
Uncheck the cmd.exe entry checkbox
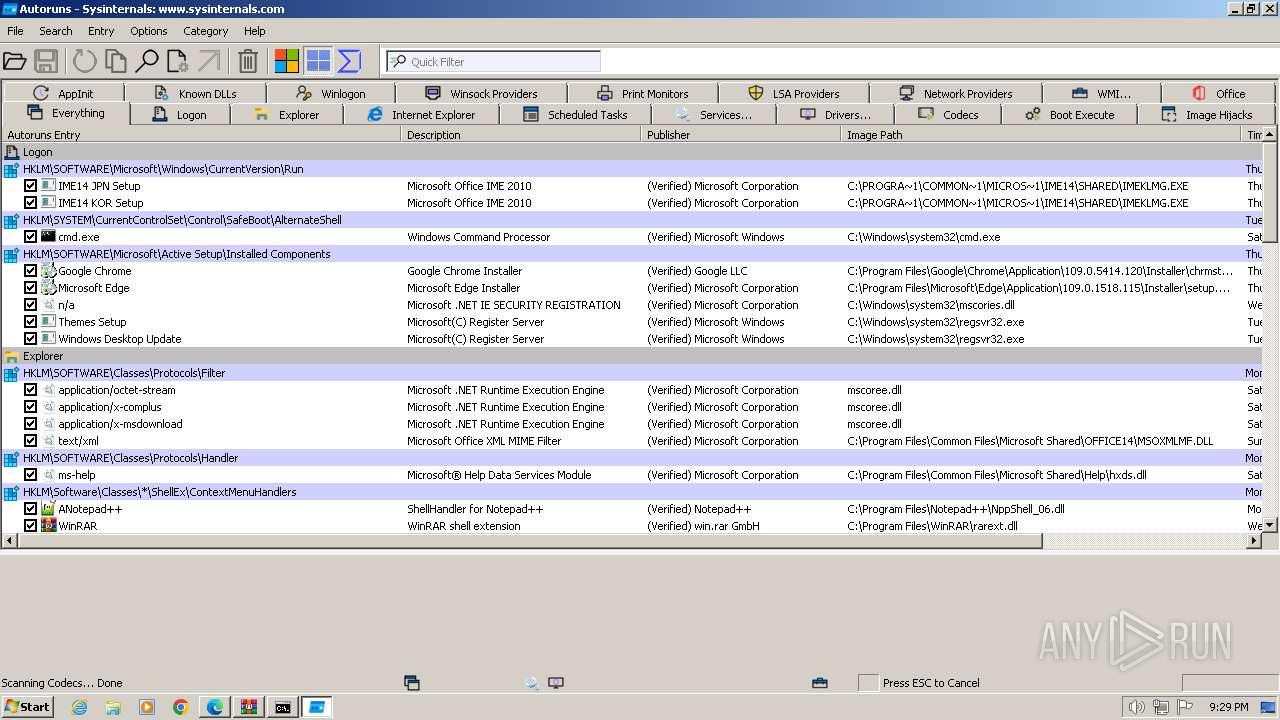coord(30,237)
